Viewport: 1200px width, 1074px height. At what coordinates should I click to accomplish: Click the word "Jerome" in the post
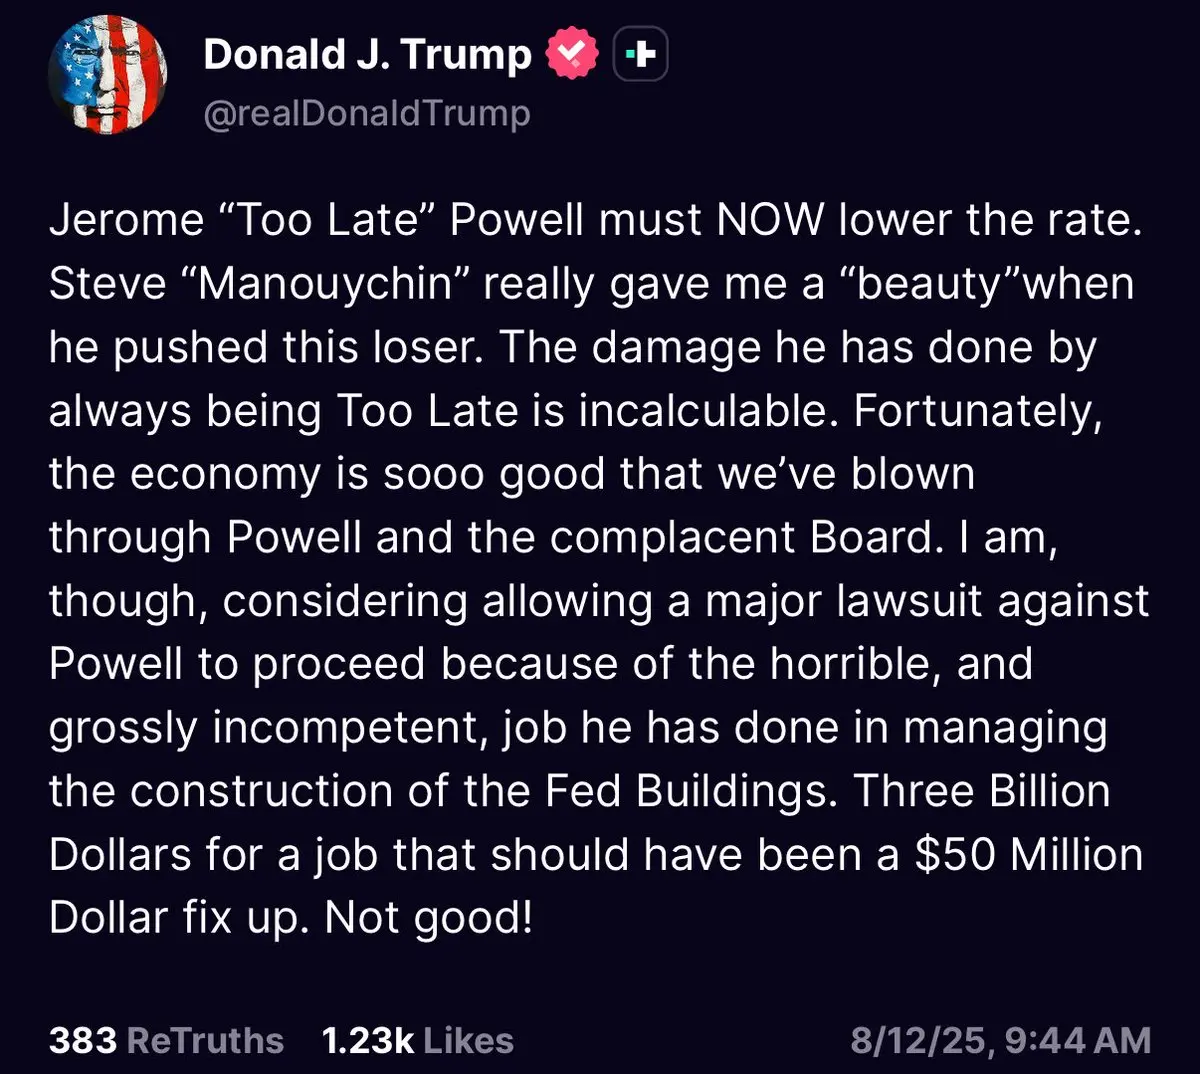click(x=126, y=220)
